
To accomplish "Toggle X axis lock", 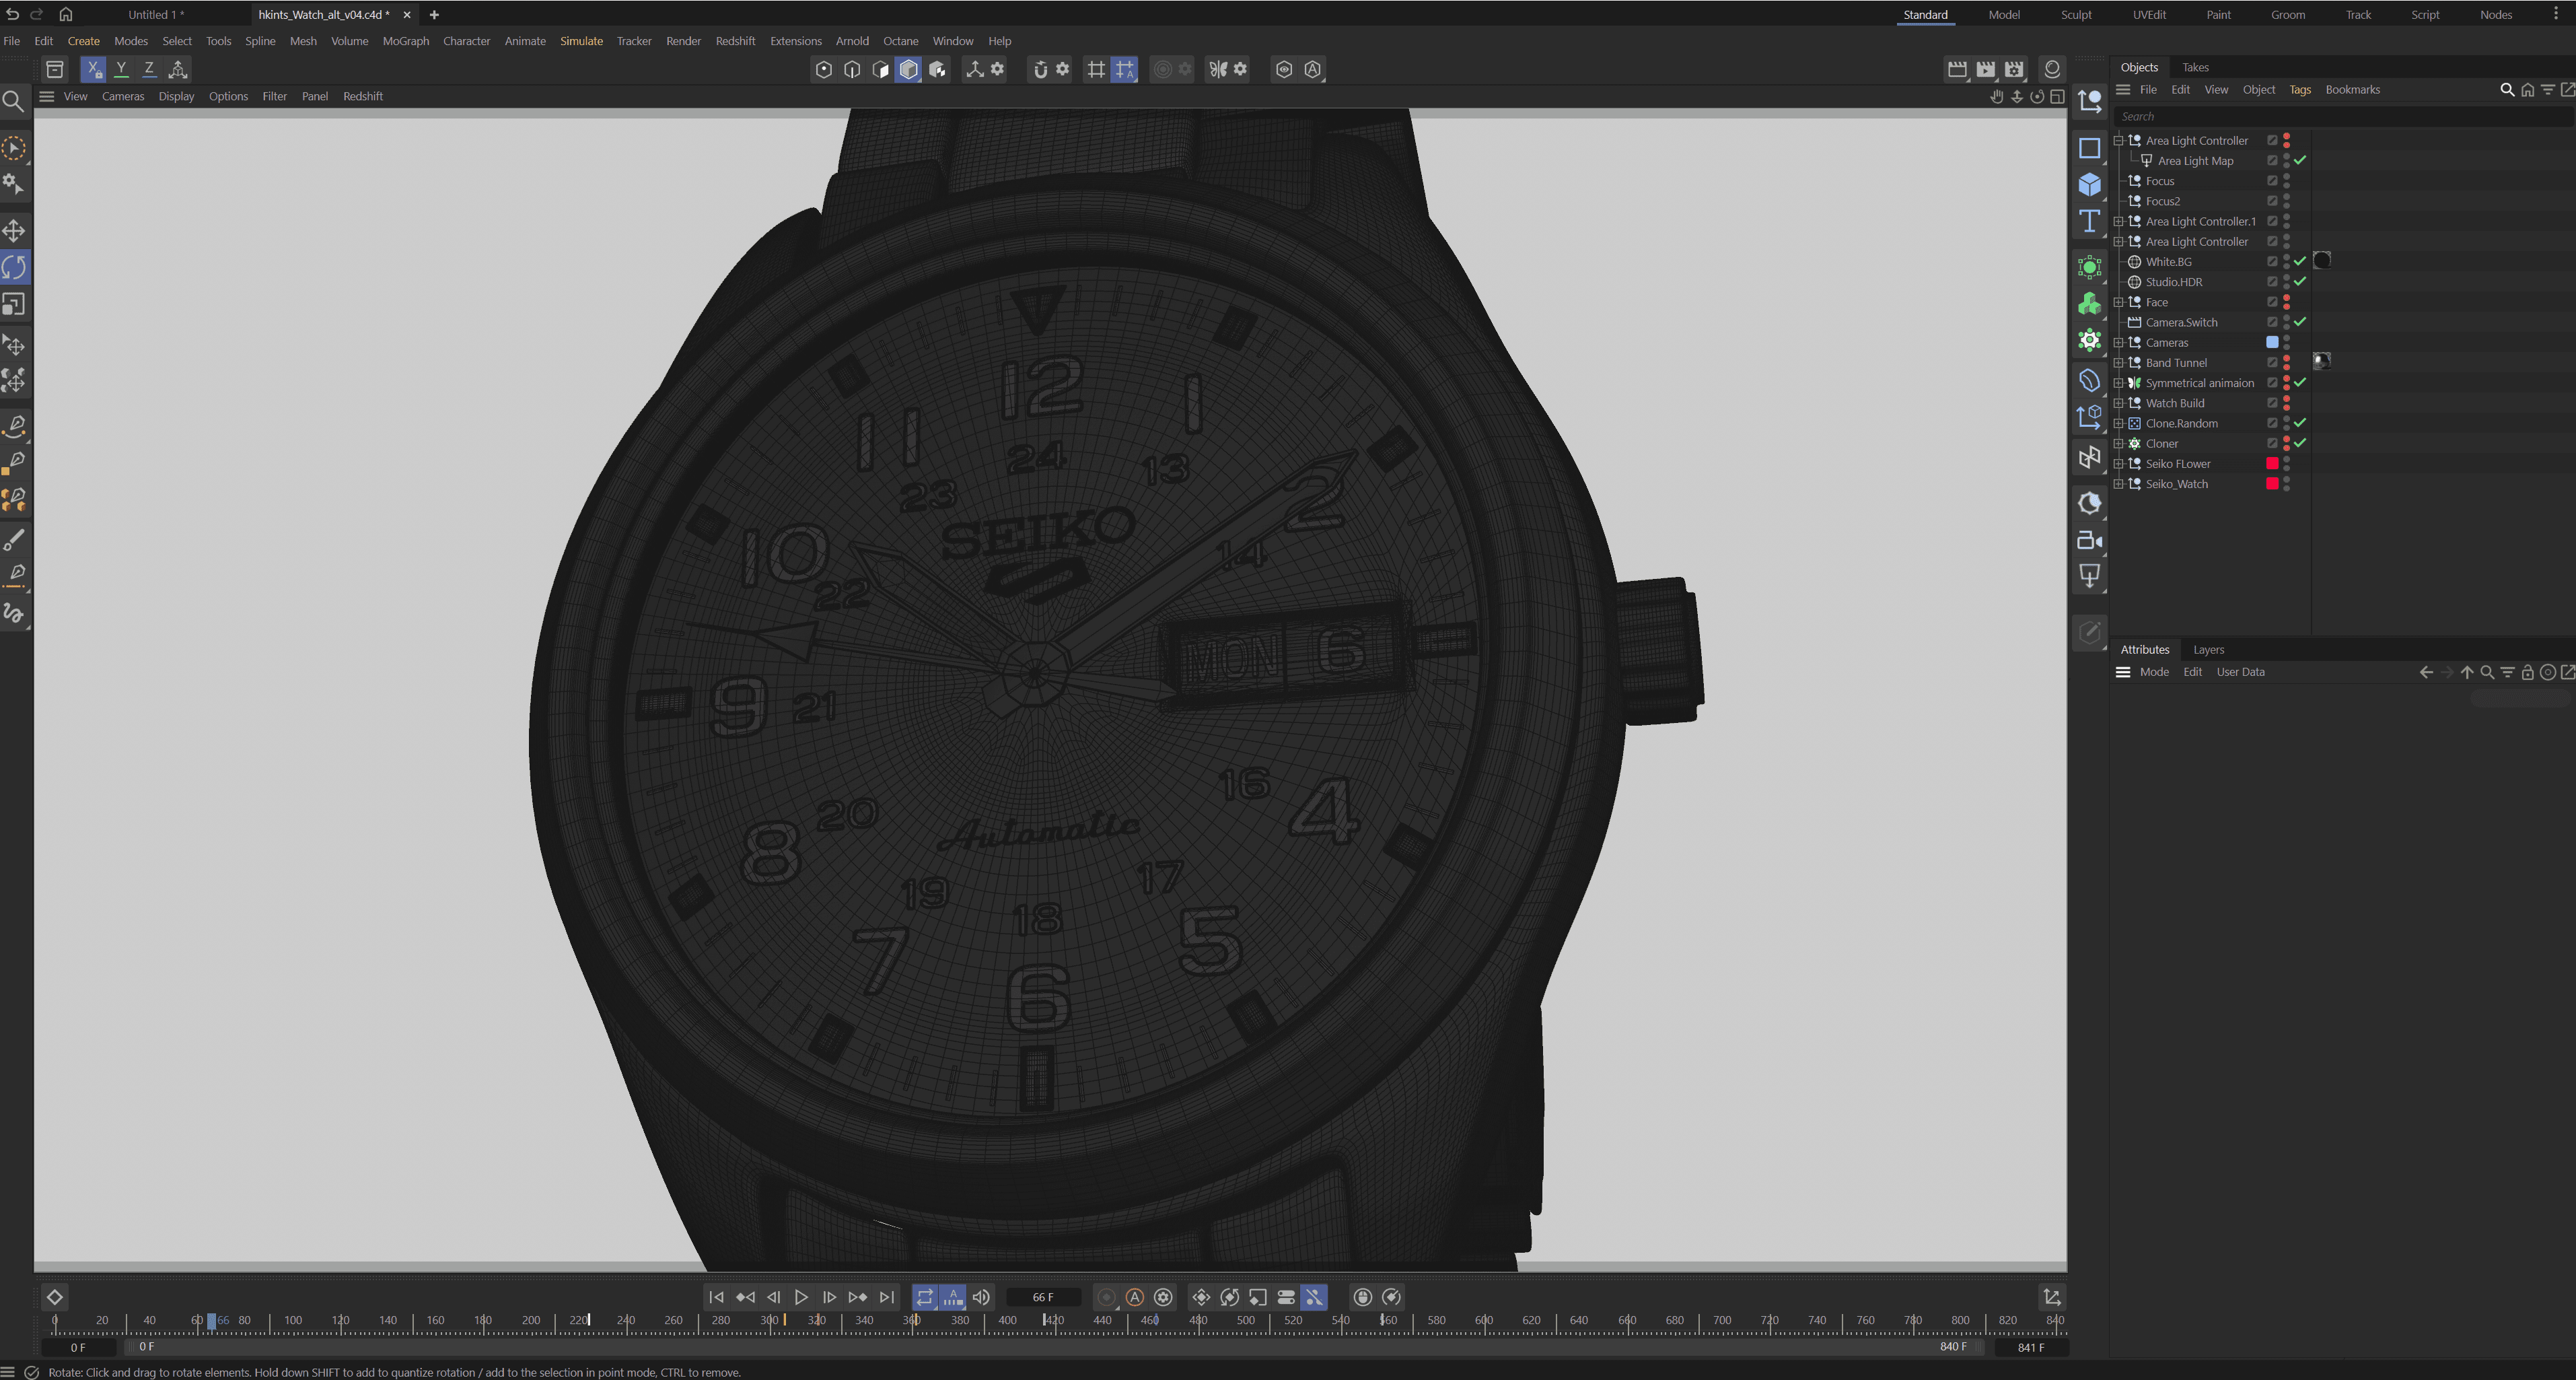I will tap(92, 69).
